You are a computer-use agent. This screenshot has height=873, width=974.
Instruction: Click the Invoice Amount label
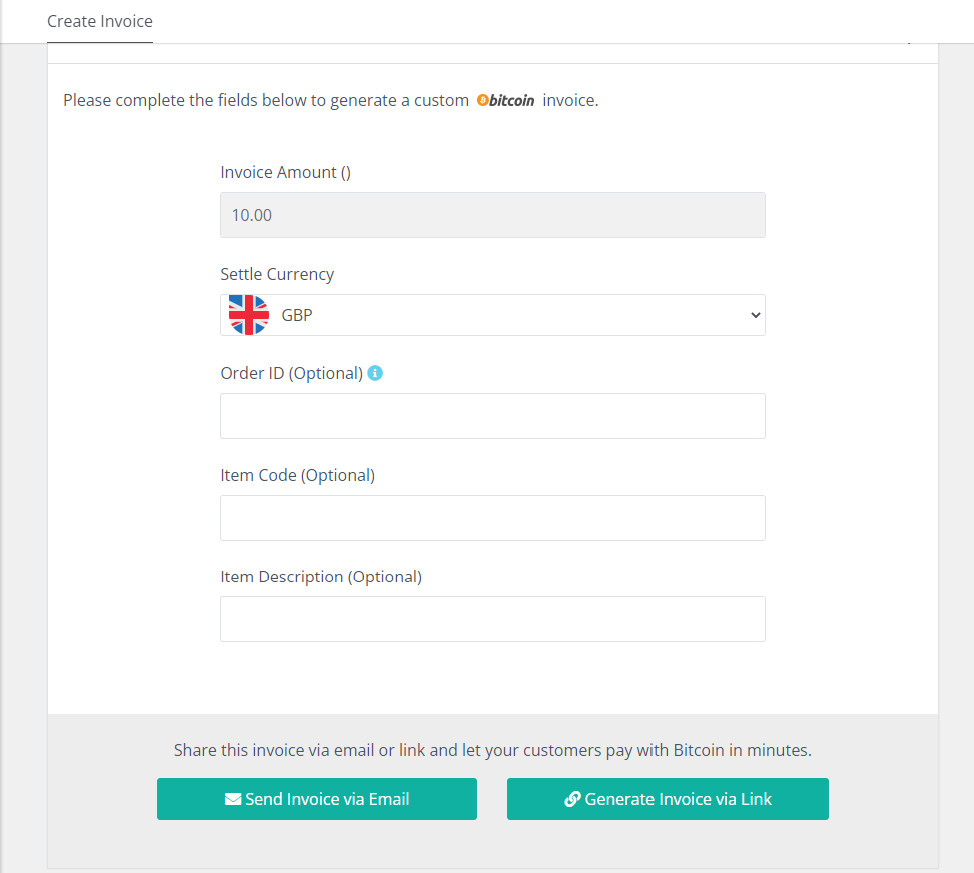pyautogui.click(x=285, y=172)
